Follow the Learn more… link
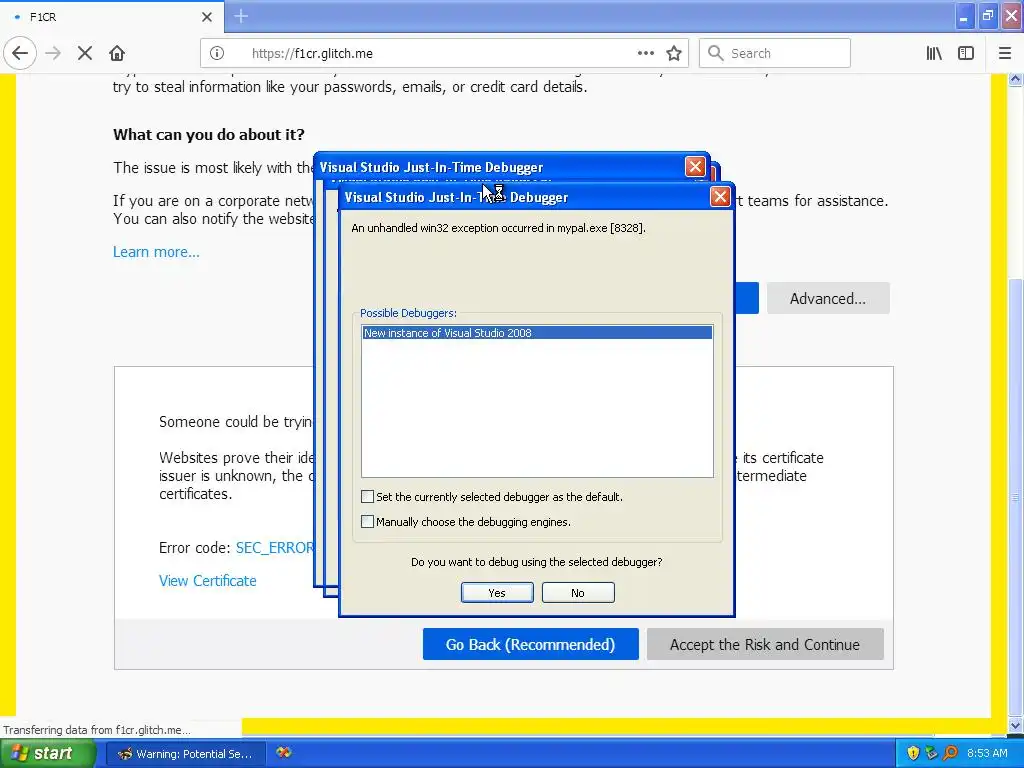Screen dimensions: 1024x768 156,252
